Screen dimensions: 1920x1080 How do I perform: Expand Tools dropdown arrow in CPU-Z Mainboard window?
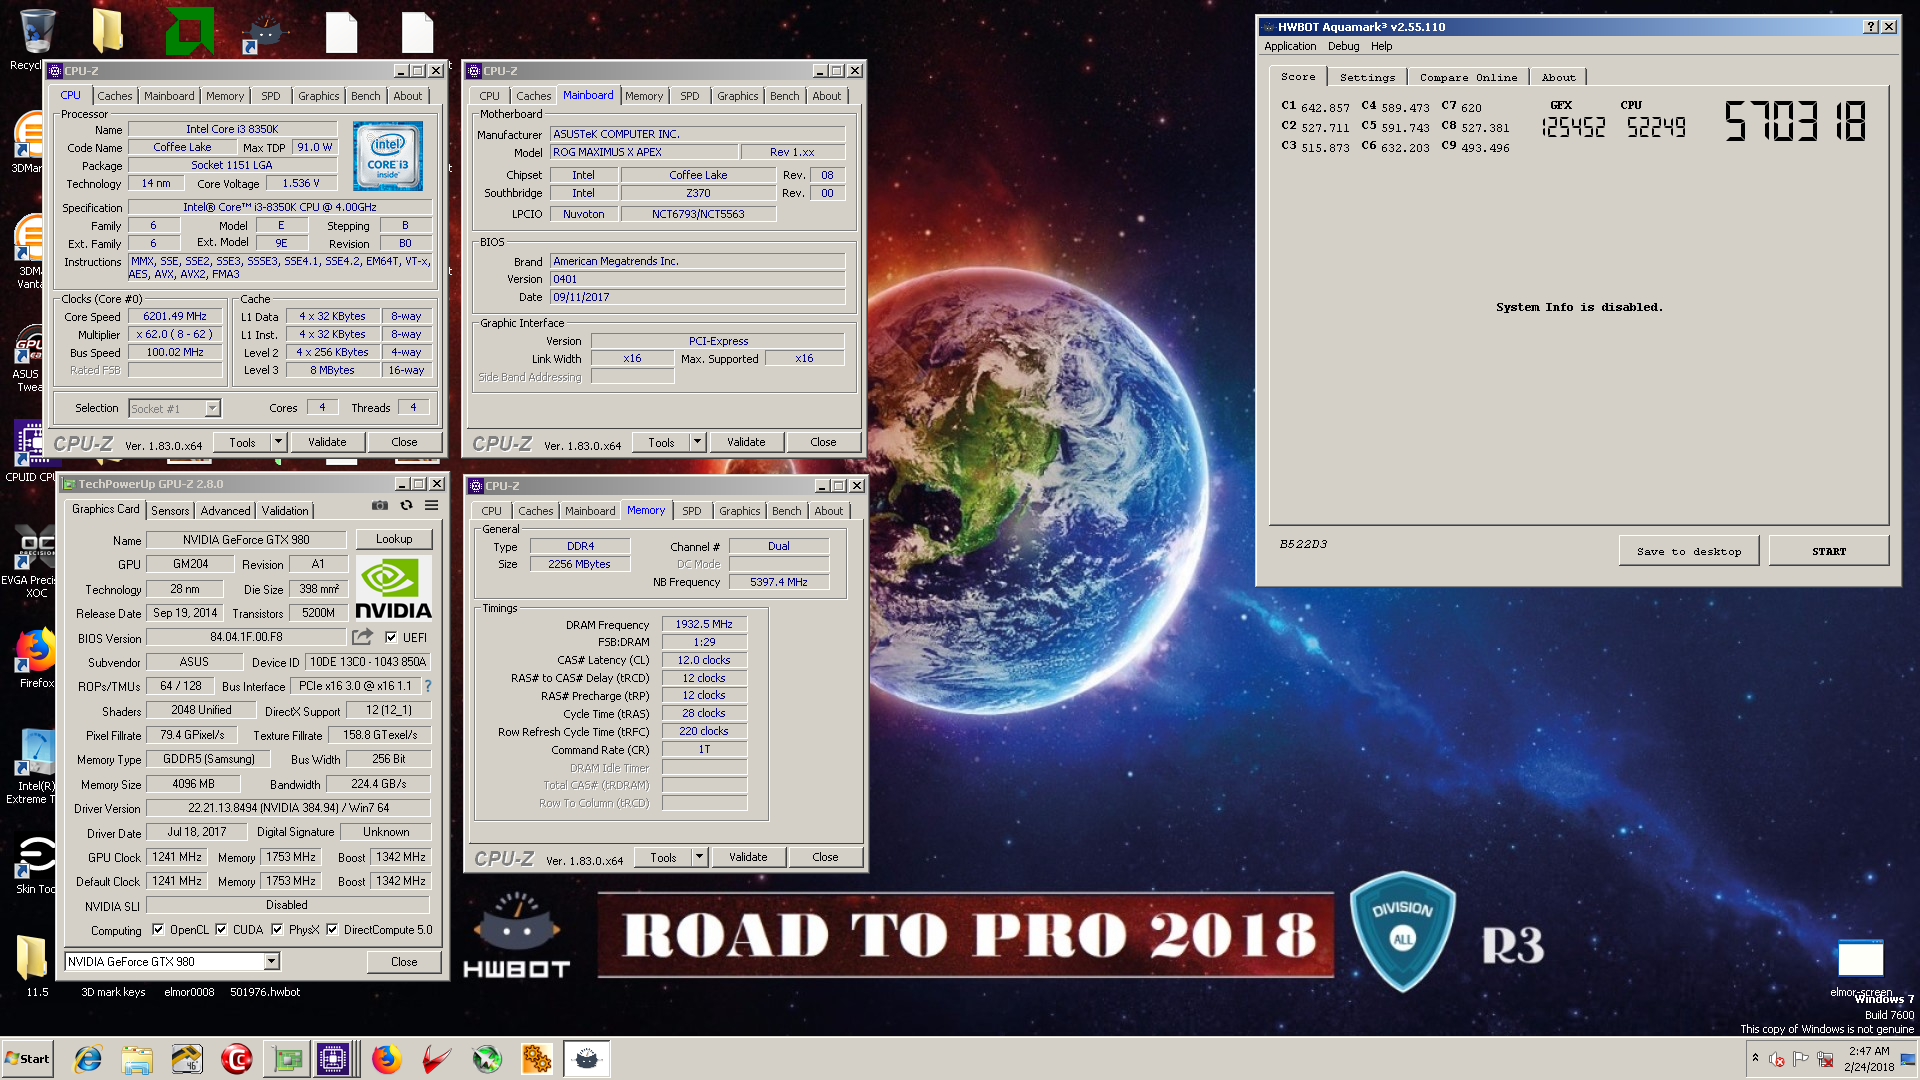(x=698, y=442)
